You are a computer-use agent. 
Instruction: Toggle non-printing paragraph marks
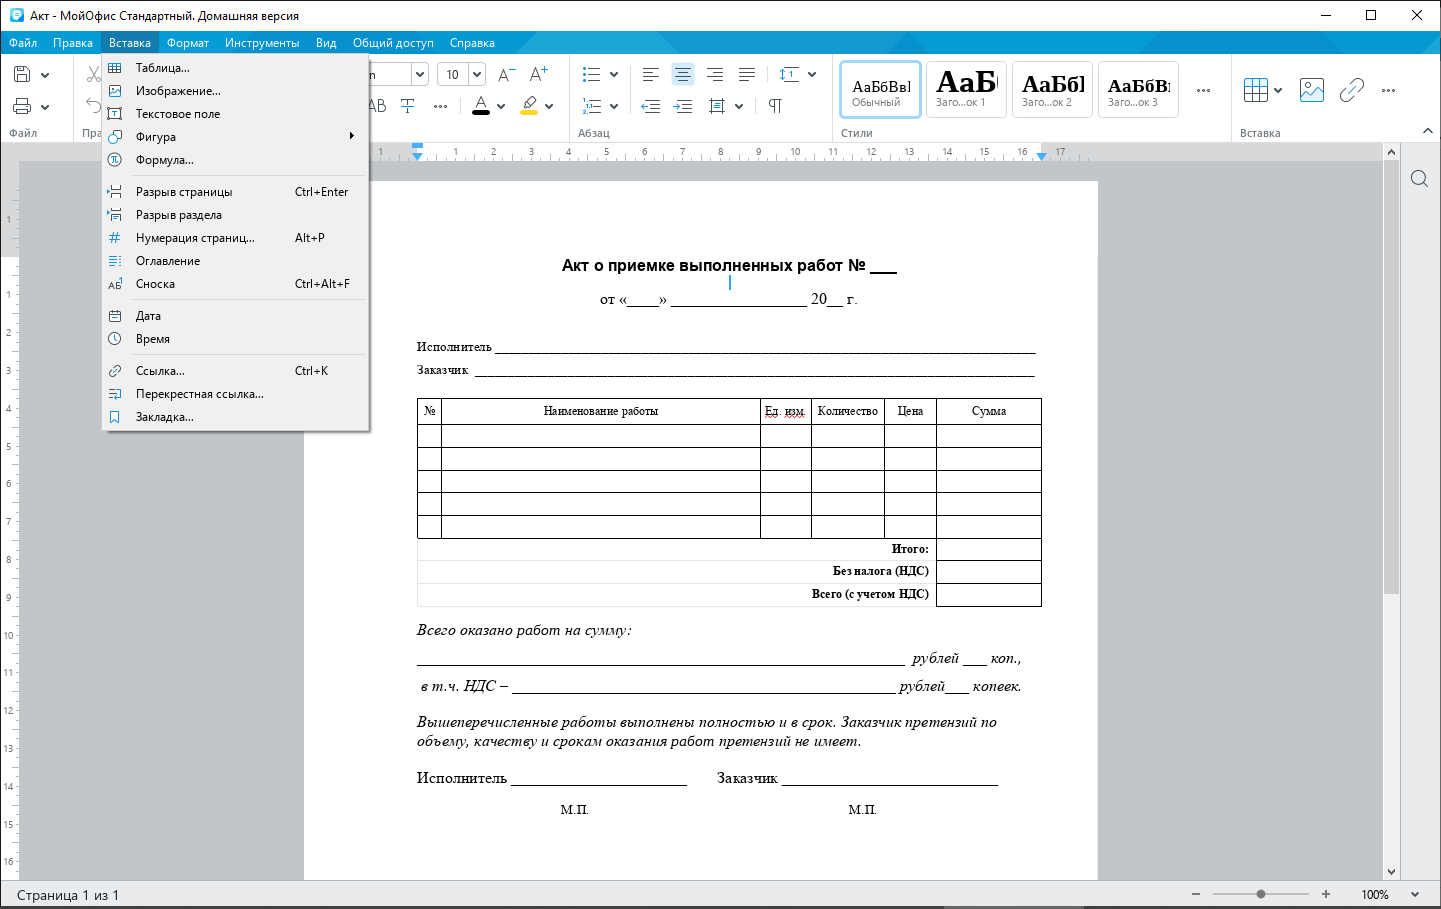(775, 106)
